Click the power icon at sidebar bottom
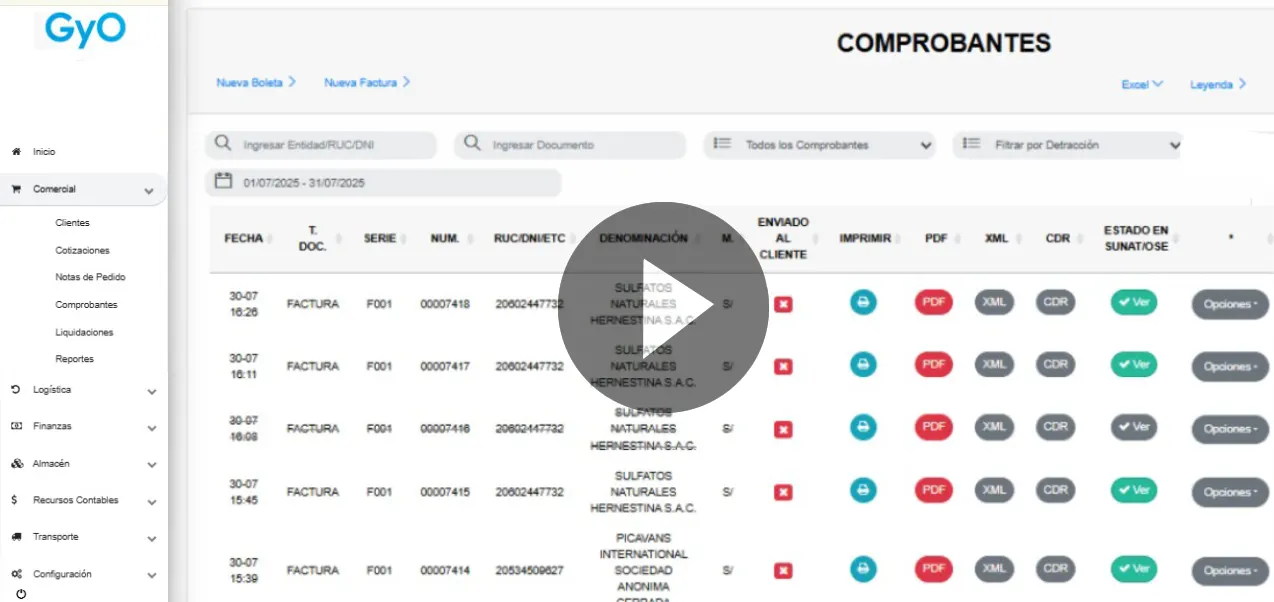 point(21,594)
